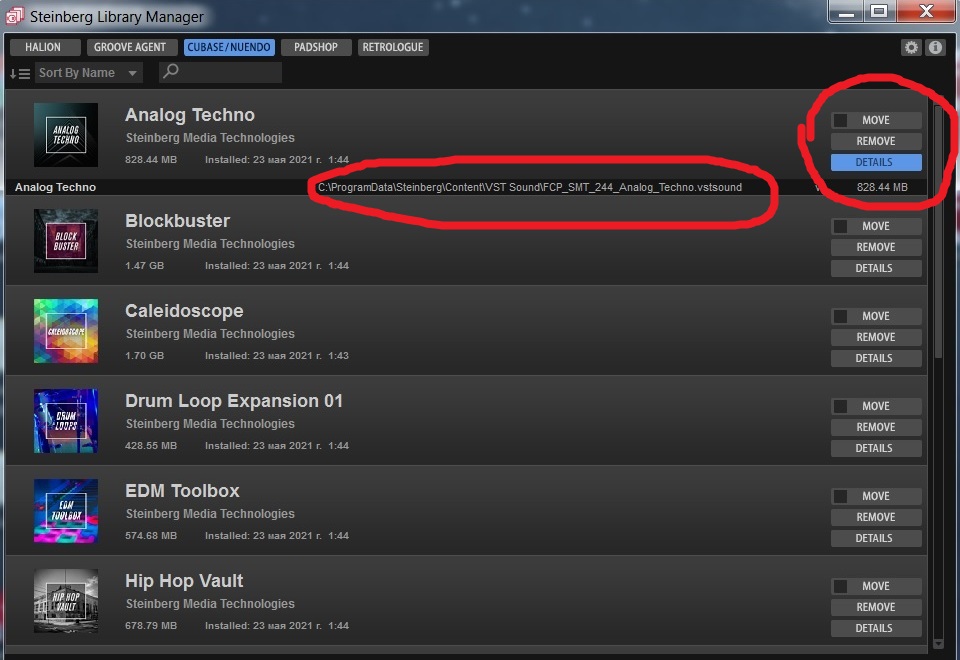Click the Analog Techno .vstsound file path
The height and width of the screenshot is (660, 960).
point(530,187)
